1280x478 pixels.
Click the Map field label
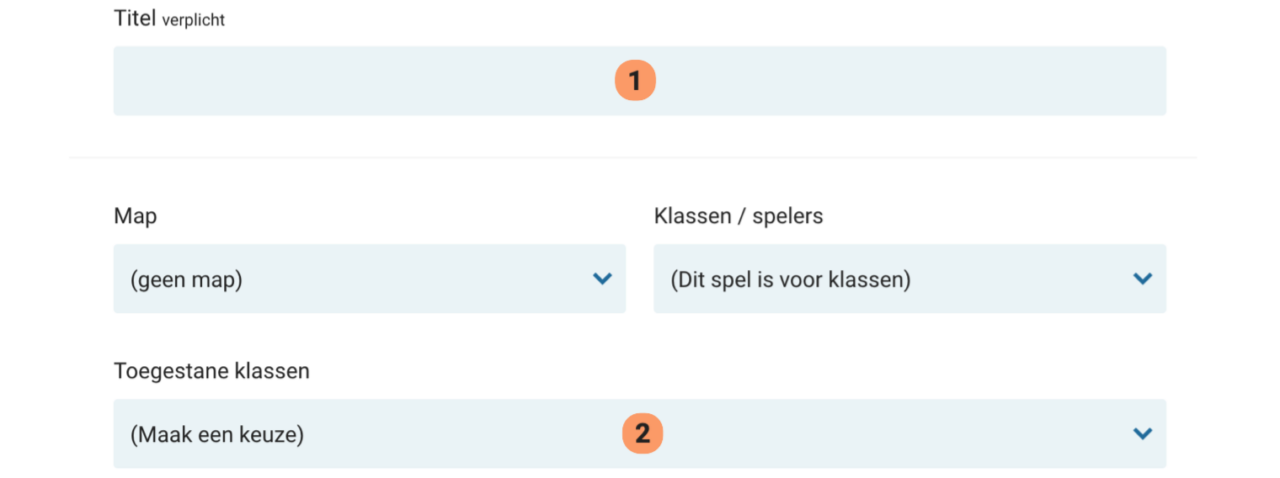tap(135, 216)
